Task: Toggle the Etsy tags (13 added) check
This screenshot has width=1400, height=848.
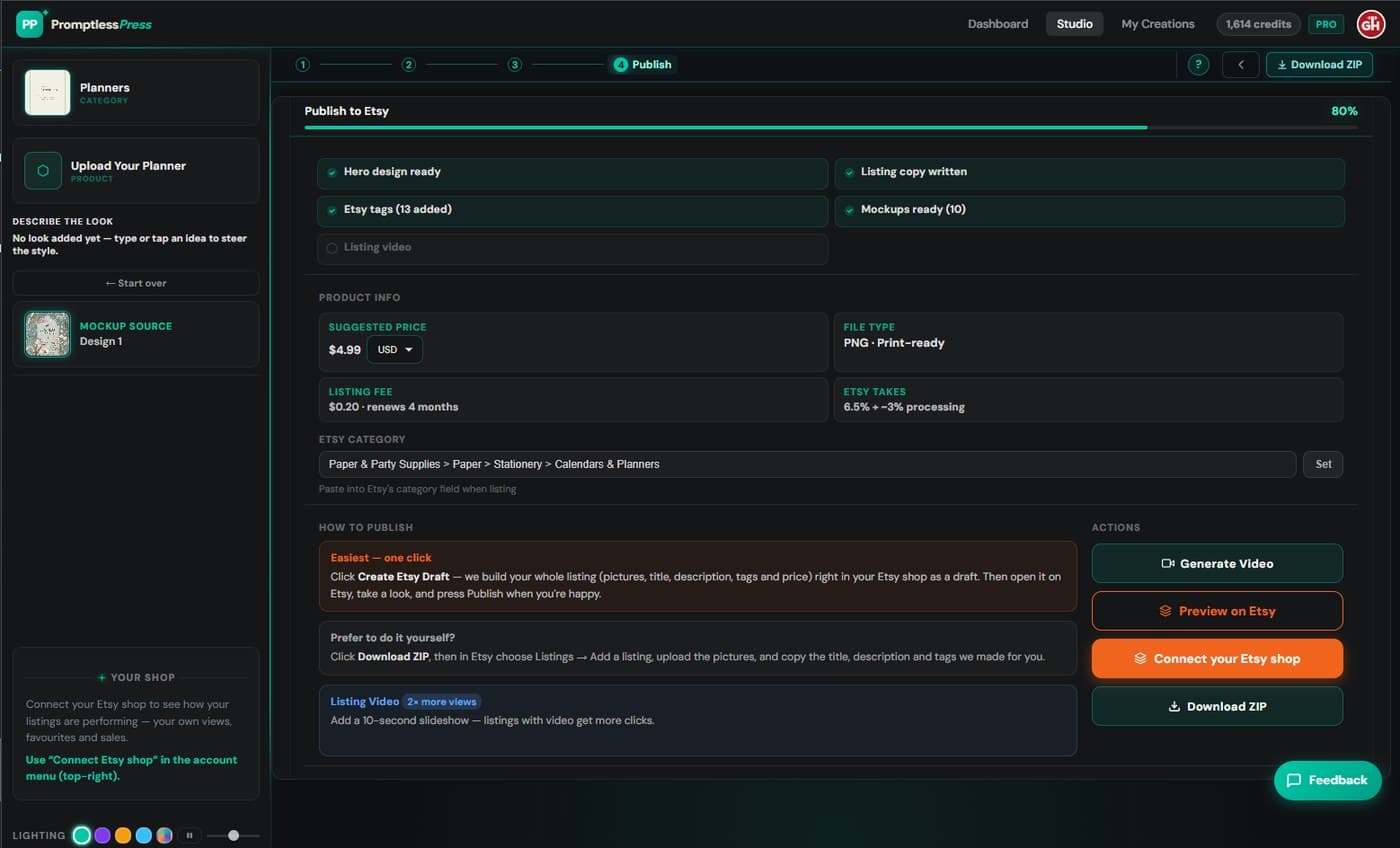Action: tap(332, 210)
